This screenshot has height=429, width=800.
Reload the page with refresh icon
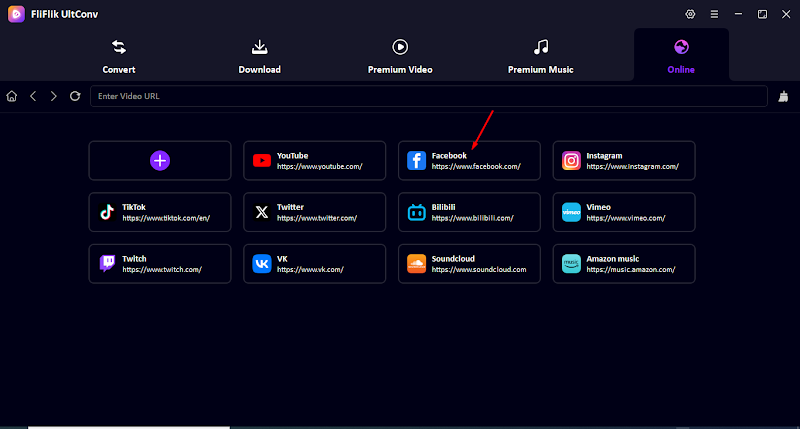[x=75, y=96]
